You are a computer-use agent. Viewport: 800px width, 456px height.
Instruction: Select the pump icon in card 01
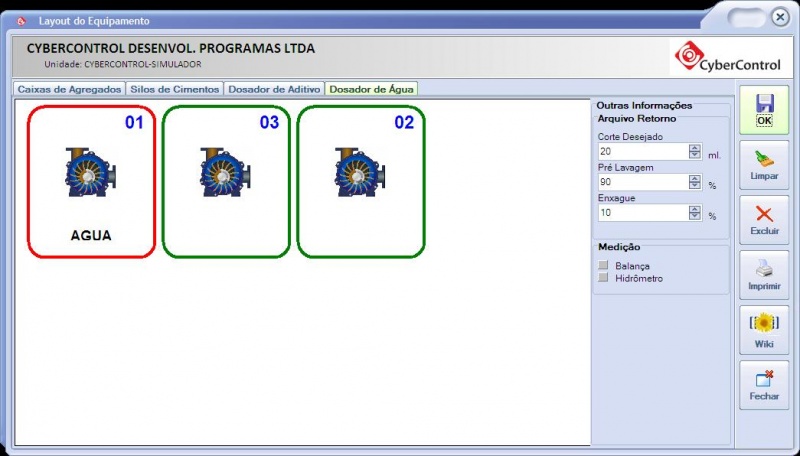(x=90, y=172)
